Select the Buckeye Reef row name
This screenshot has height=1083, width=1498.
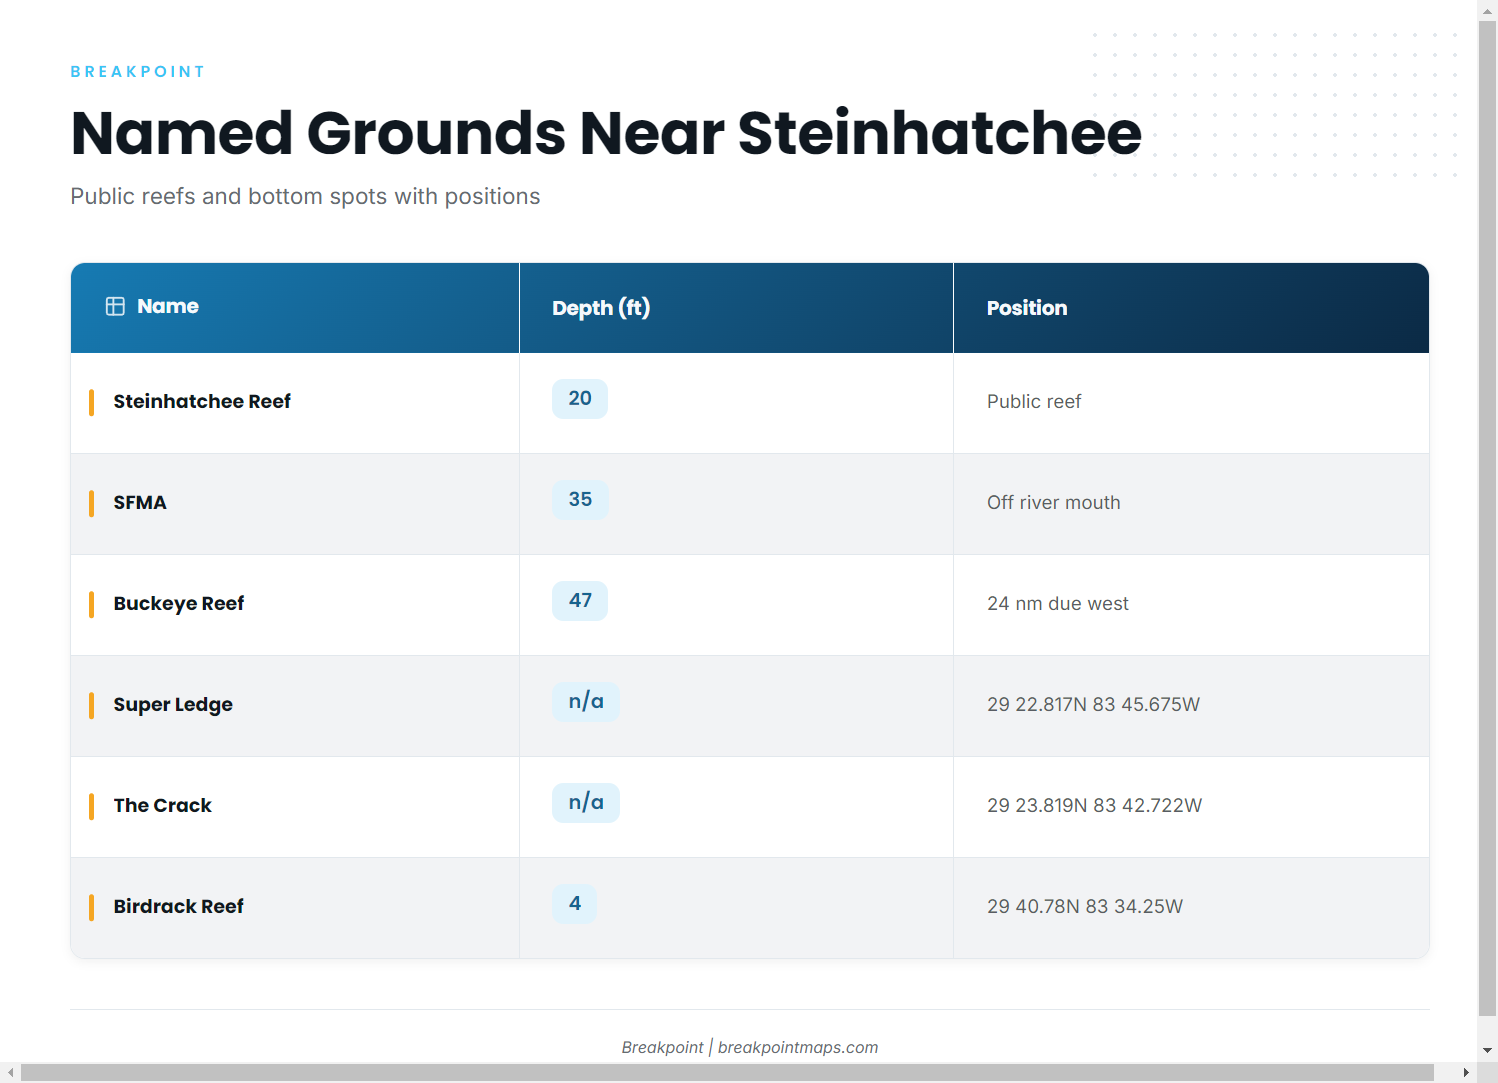pyautogui.click(x=179, y=603)
